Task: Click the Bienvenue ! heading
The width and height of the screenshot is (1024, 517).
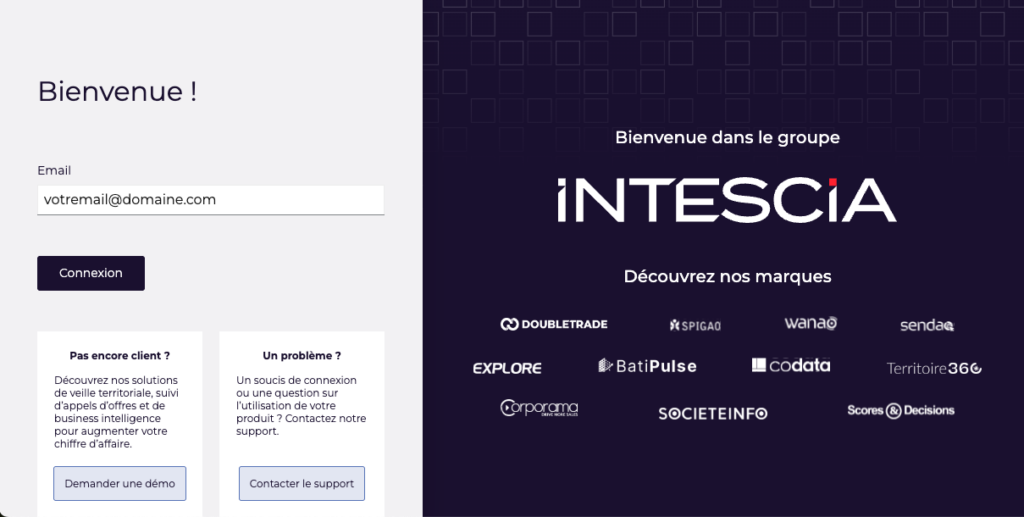Action: 117,92
